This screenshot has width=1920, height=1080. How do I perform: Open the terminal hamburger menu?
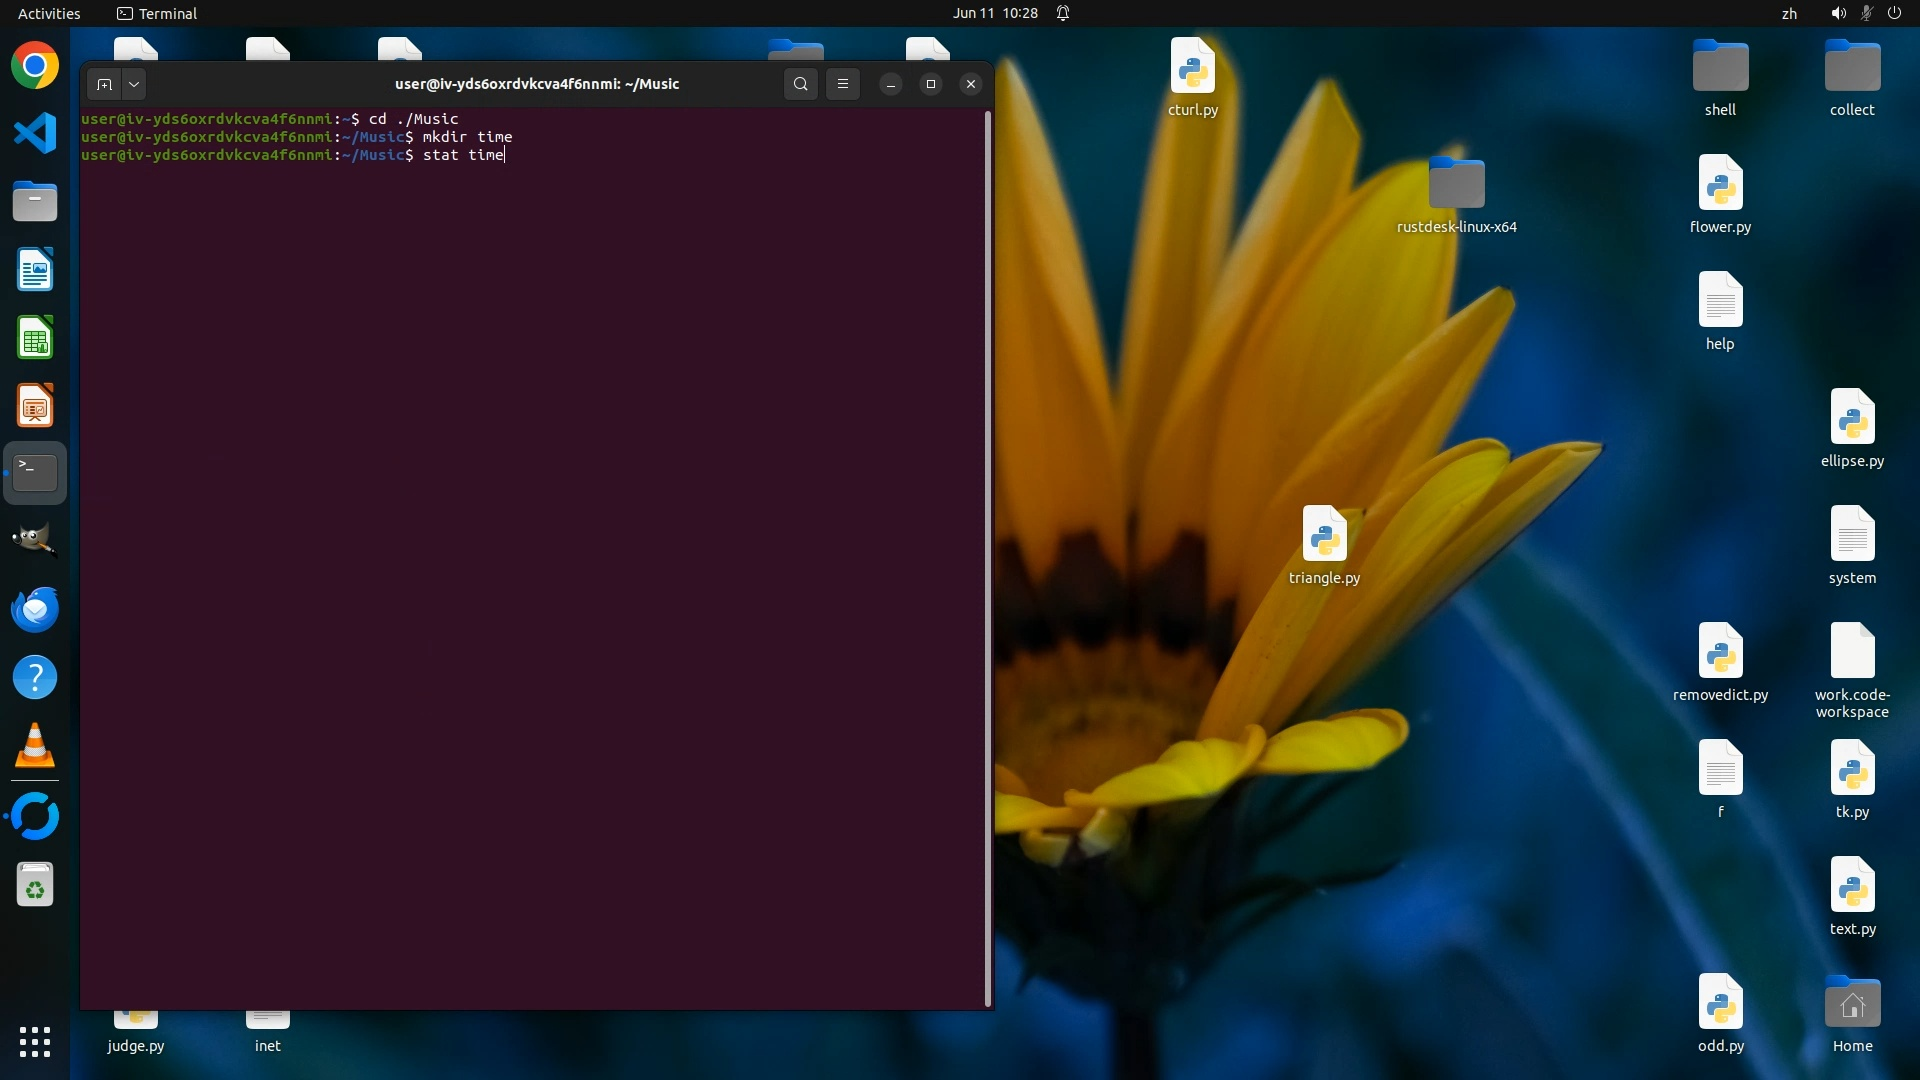(x=843, y=84)
